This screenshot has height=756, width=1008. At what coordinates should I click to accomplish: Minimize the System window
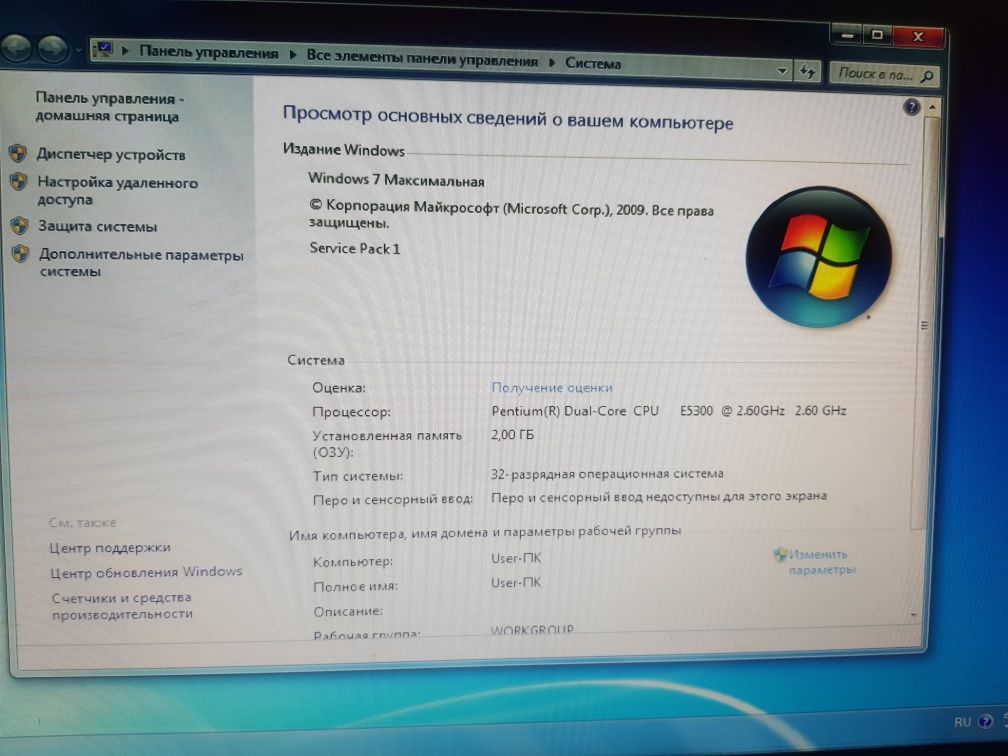pos(847,35)
